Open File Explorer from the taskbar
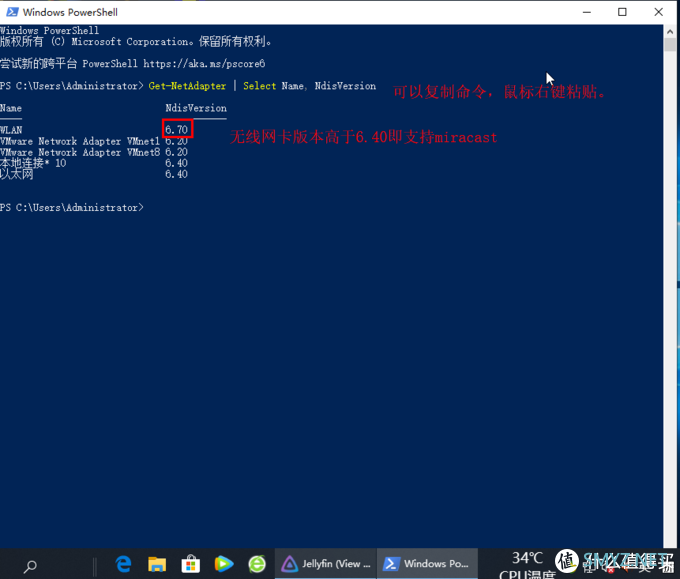Screen dimensions: 680x579 (x=157, y=564)
